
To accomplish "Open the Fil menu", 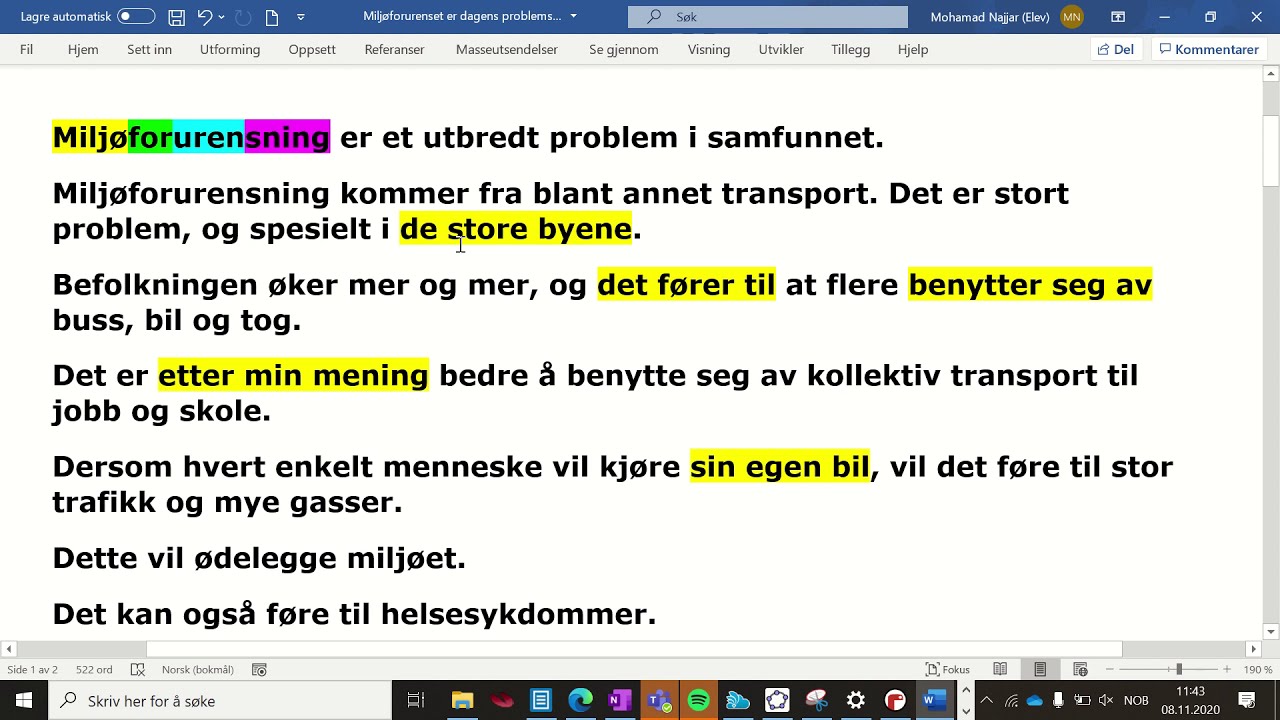I will 27,49.
